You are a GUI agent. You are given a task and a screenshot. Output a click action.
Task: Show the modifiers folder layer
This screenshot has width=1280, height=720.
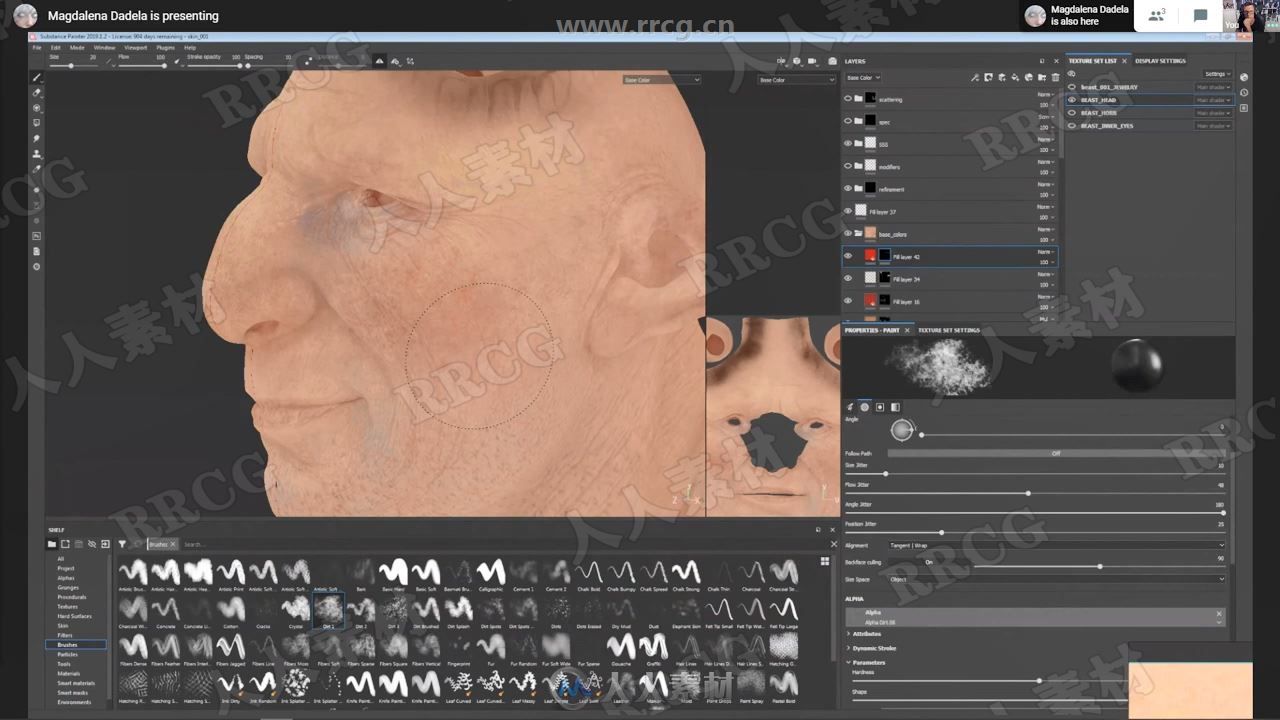click(847, 166)
